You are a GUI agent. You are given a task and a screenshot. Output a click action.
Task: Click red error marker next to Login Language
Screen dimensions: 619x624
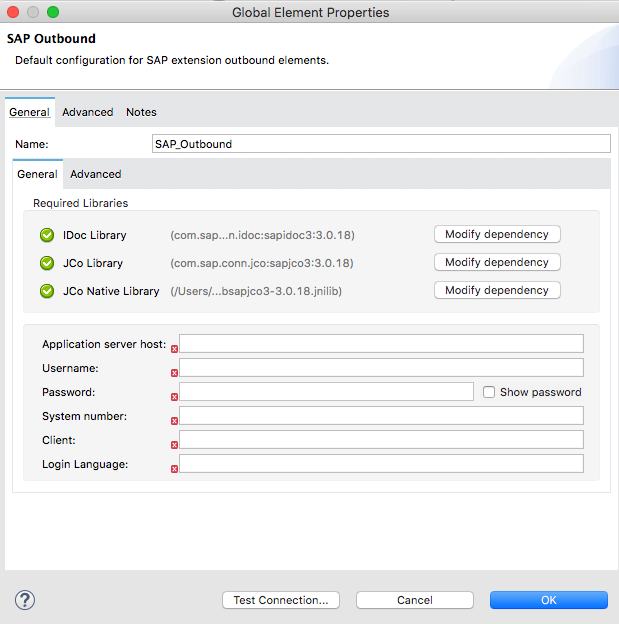tap(174, 469)
